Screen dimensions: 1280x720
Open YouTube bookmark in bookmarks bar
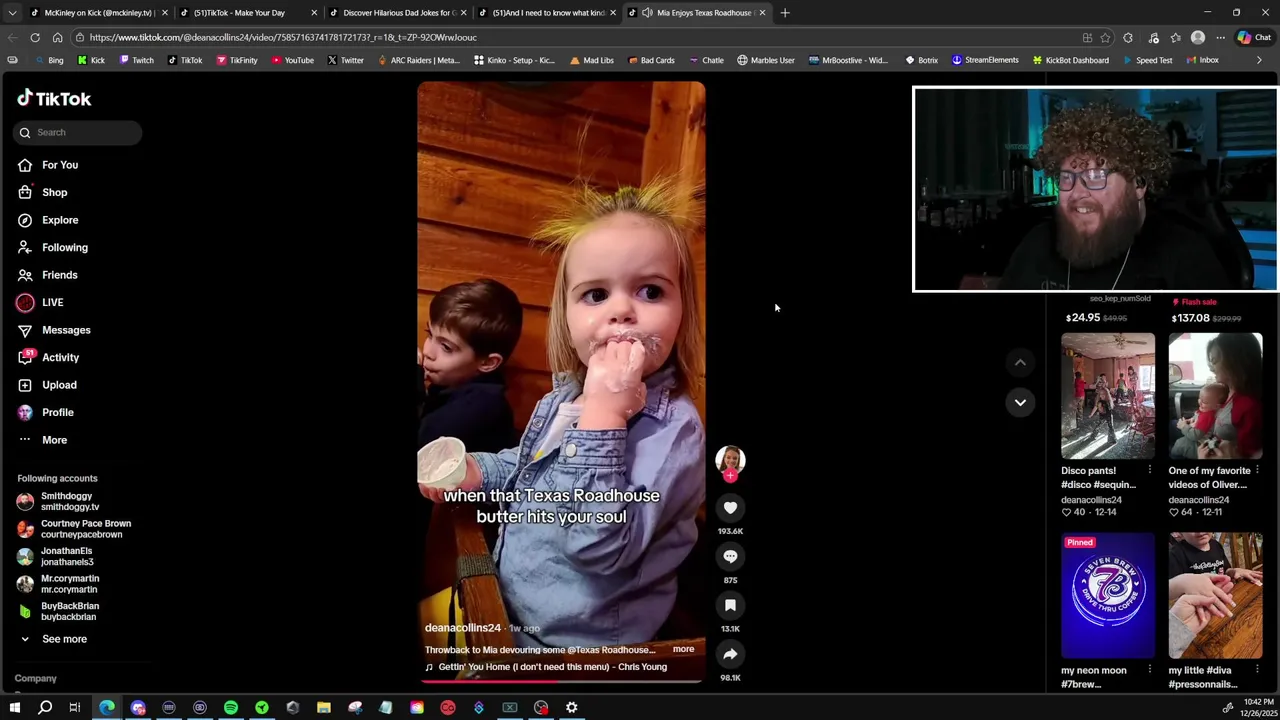(292, 60)
